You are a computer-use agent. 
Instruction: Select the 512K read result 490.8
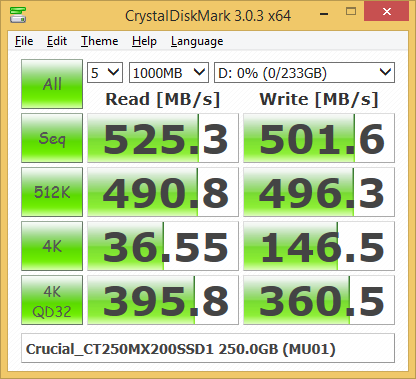[x=163, y=192]
